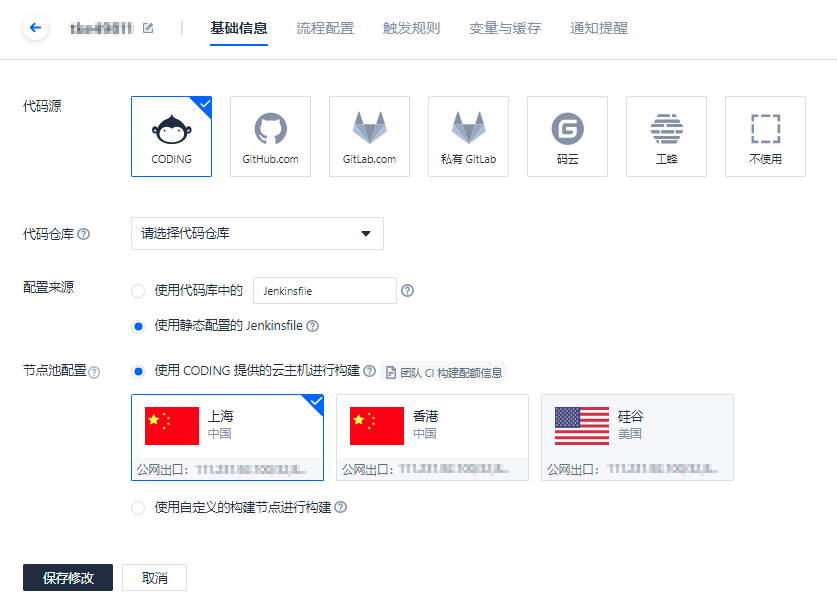Go back using the blue arrow button

(35, 28)
